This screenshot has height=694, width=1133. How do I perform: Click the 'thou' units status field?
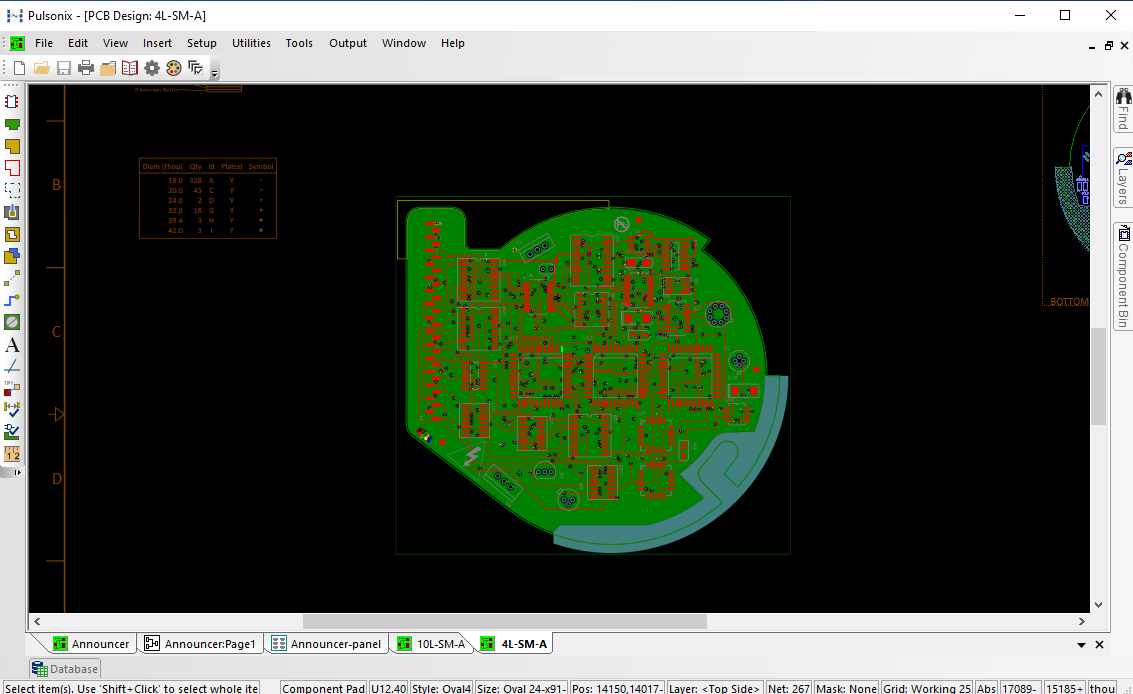[x=1102, y=688]
